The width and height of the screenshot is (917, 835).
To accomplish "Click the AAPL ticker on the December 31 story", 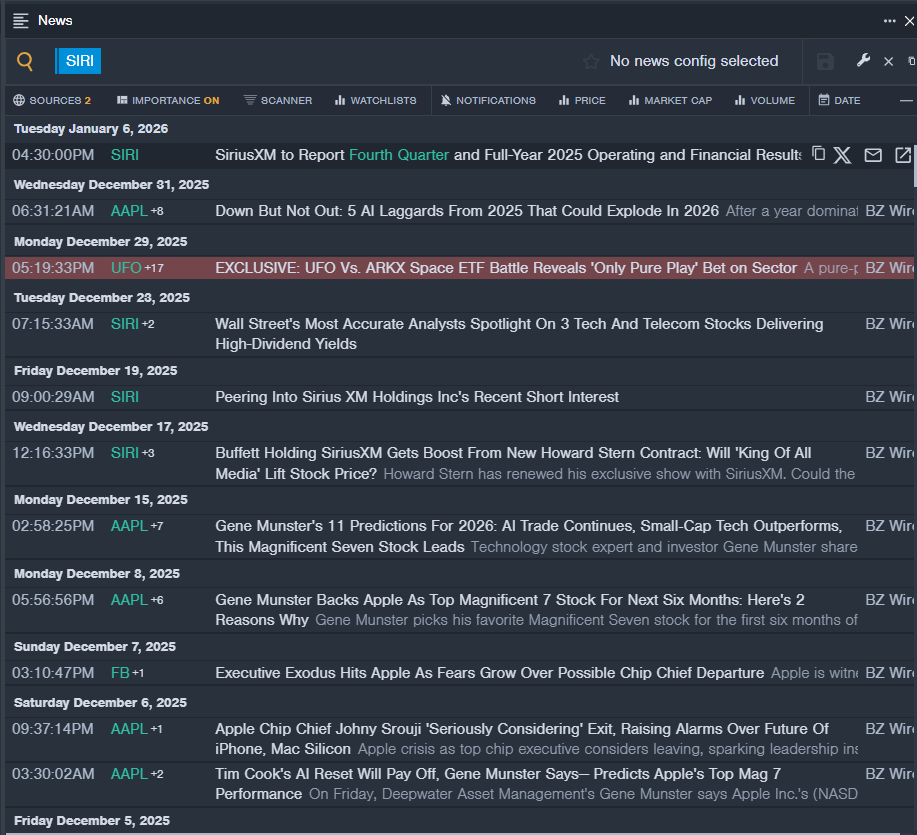I will pyautogui.click(x=129, y=211).
